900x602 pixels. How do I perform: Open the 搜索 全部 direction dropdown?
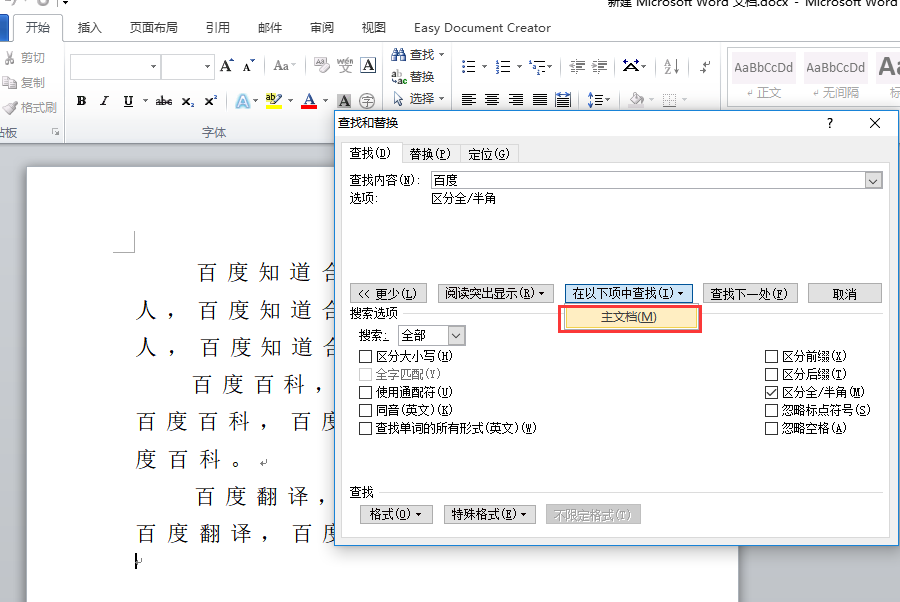(x=456, y=336)
